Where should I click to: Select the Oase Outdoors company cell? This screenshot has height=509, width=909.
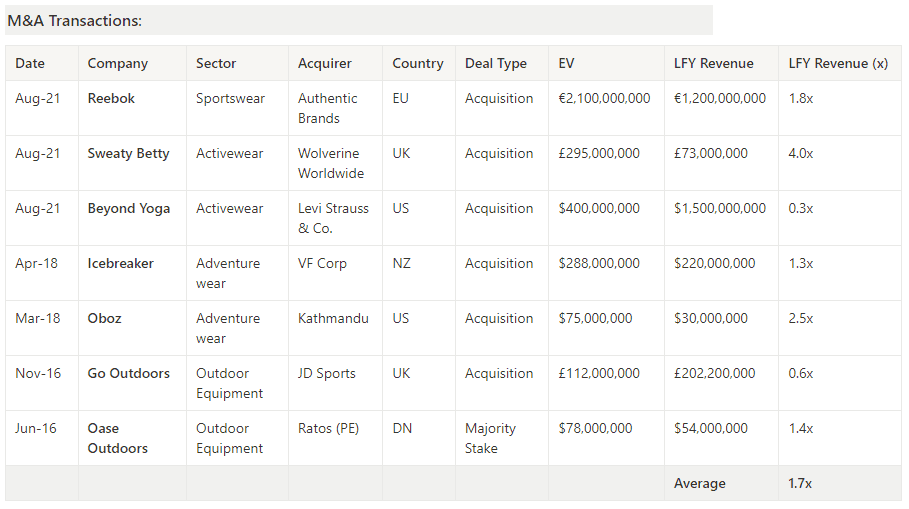point(117,438)
